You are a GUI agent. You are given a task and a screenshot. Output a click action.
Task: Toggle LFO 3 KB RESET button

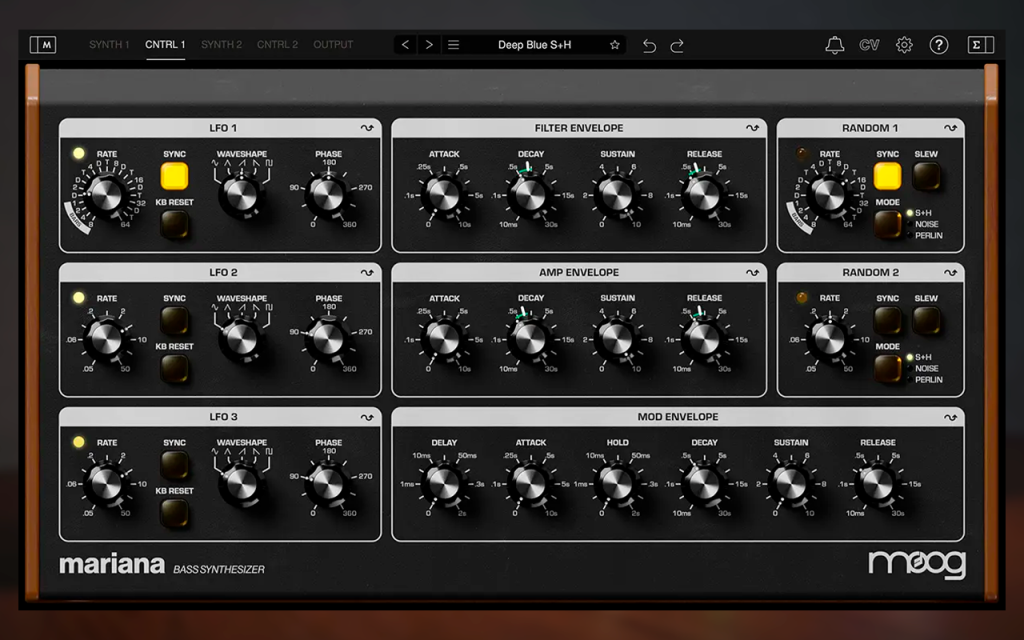pos(174,513)
